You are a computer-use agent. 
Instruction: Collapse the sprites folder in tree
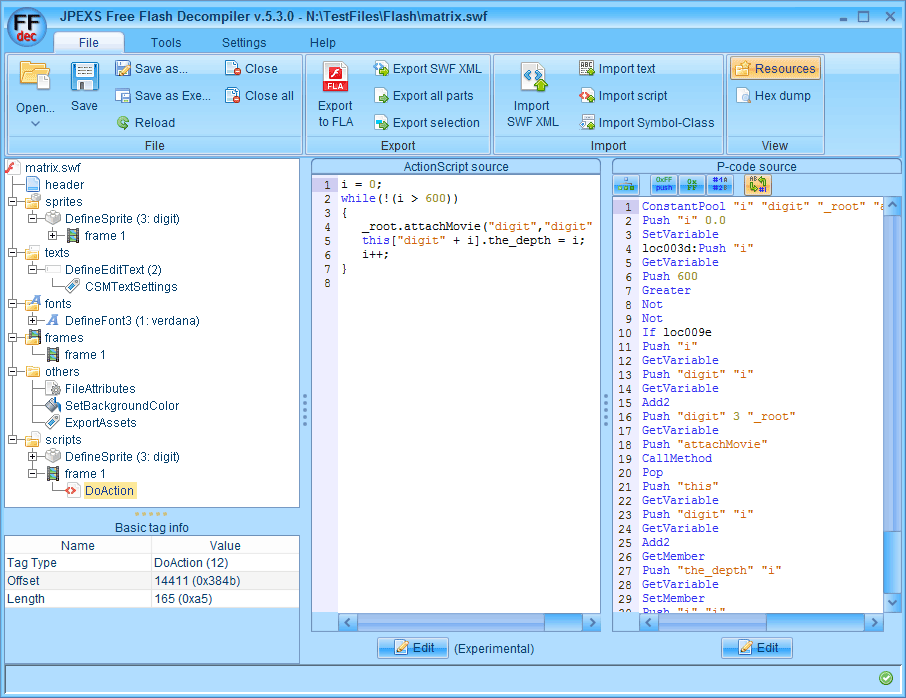(14, 202)
